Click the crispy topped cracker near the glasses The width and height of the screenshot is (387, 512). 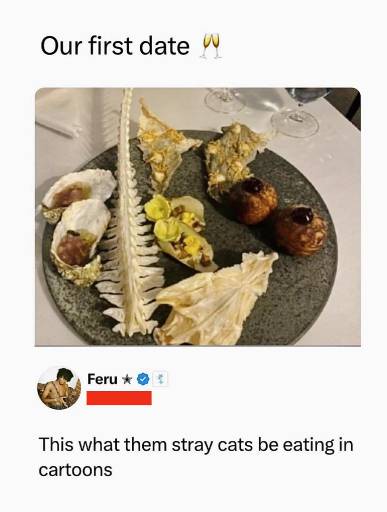(237, 157)
